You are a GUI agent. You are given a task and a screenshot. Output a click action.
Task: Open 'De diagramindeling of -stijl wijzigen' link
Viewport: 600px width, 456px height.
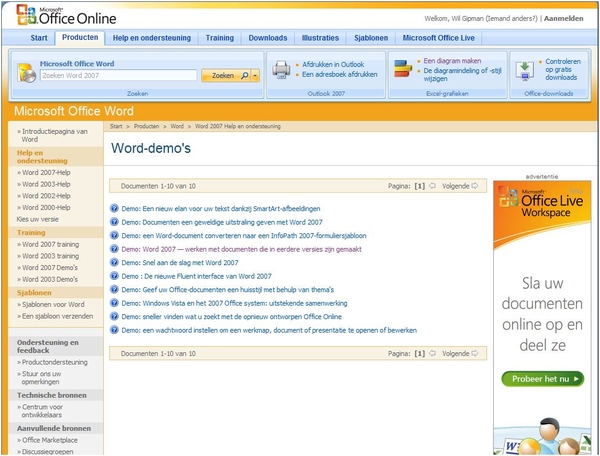[462, 75]
